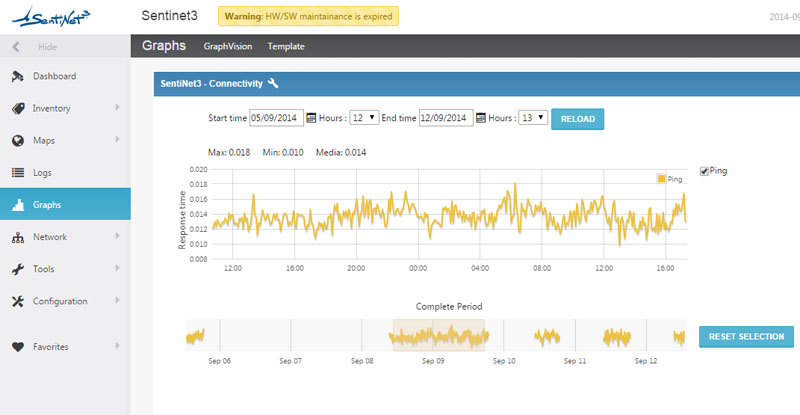The height and width of the screenshot is (415, 800).
Task: Click the Configuration crossed-tools icon
Action: coord(18,301)
